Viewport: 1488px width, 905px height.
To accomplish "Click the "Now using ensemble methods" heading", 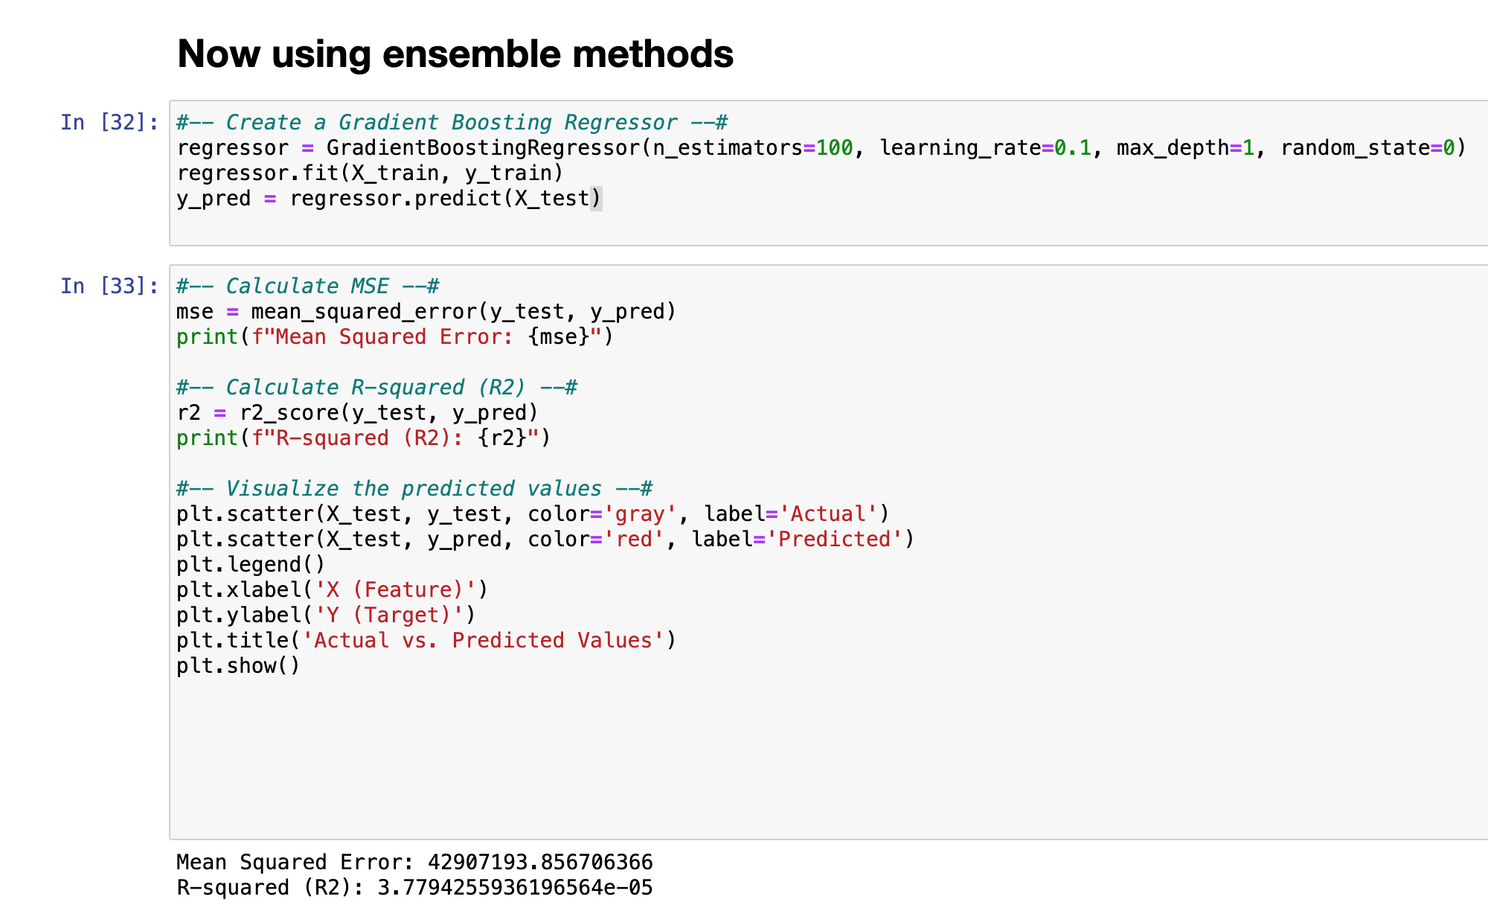I will [x=455, y=54].
